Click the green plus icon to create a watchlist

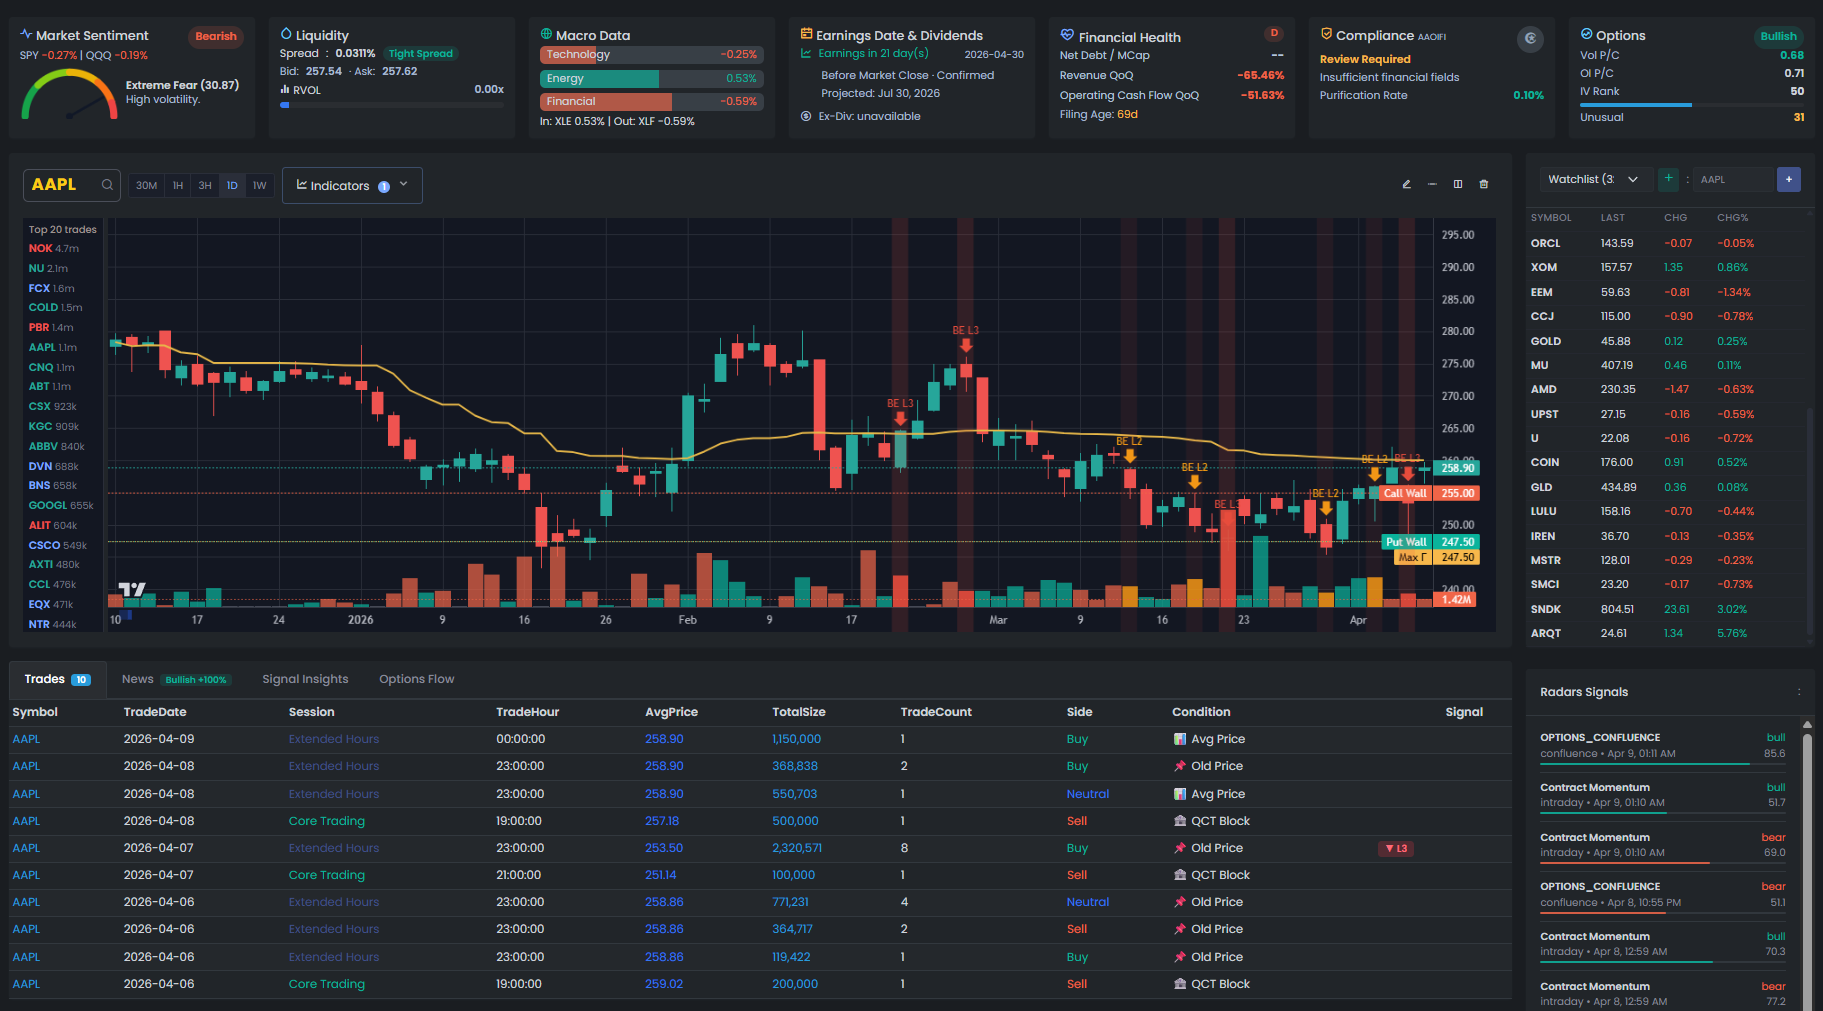tap(1667, 179)
